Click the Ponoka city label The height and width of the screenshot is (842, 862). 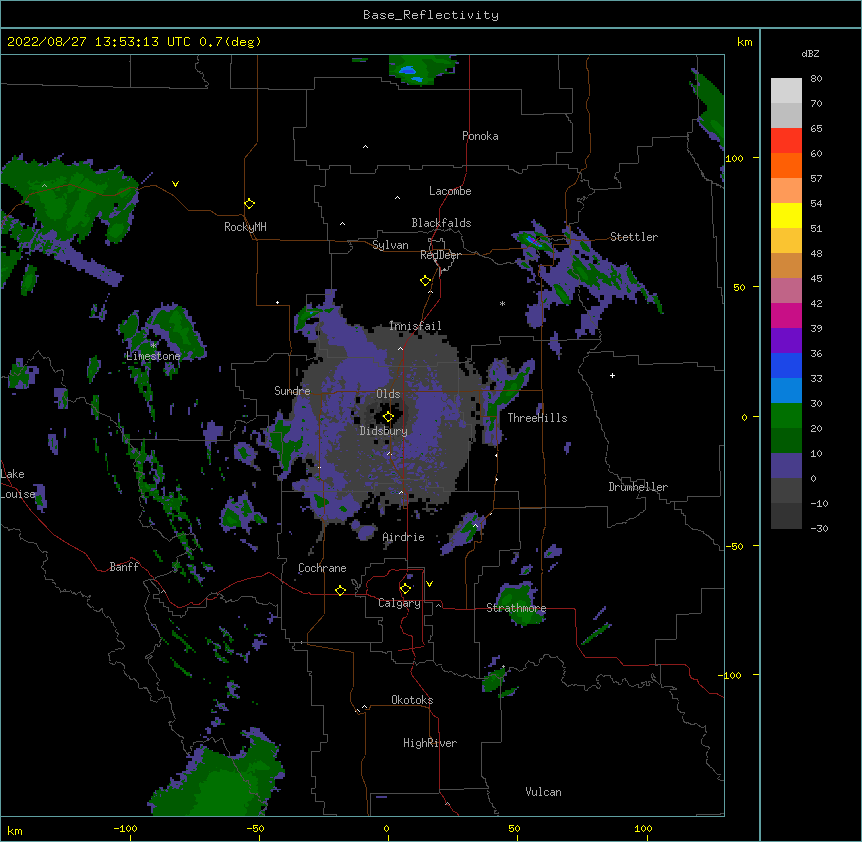click(x=480, y=136)
